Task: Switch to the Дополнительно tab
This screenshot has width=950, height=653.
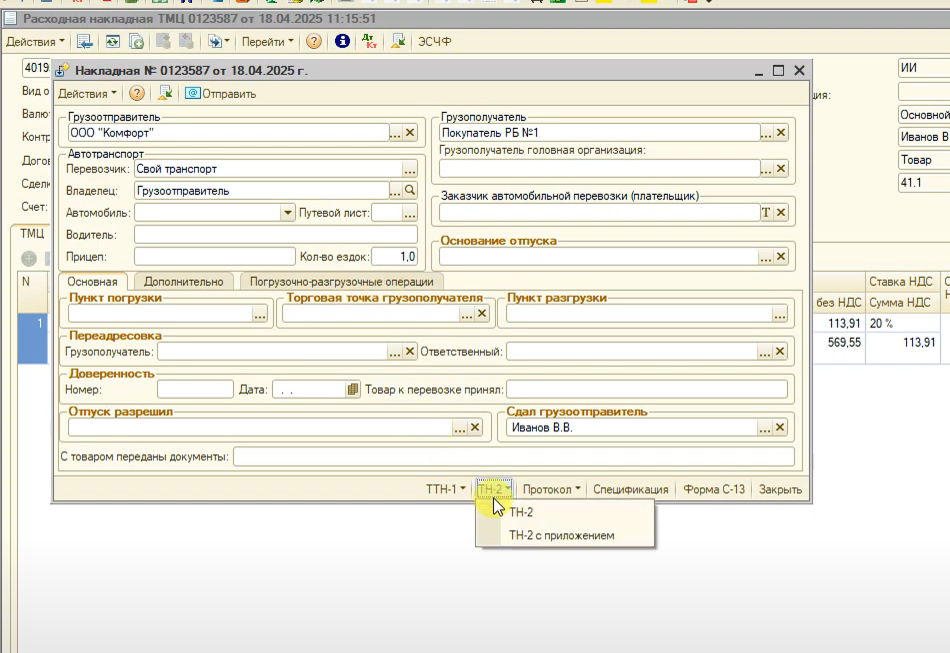Action: [x=184, y=282]
